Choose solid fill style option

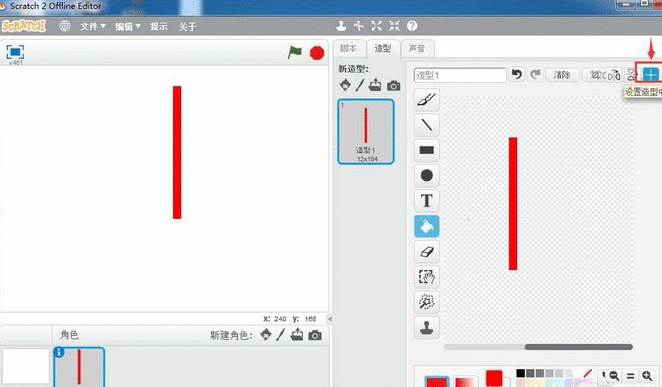tap(437, 381)
